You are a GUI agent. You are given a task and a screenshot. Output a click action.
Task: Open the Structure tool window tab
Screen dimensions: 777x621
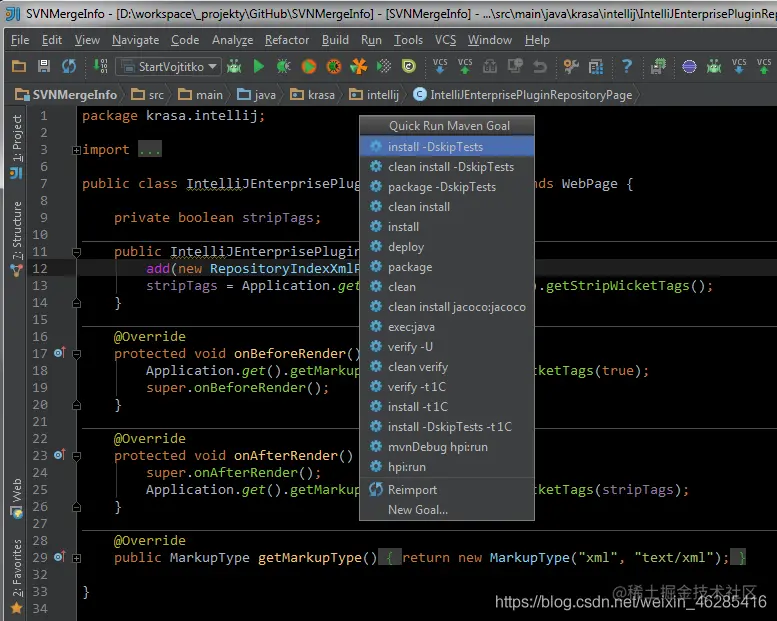tap(17, 237)
